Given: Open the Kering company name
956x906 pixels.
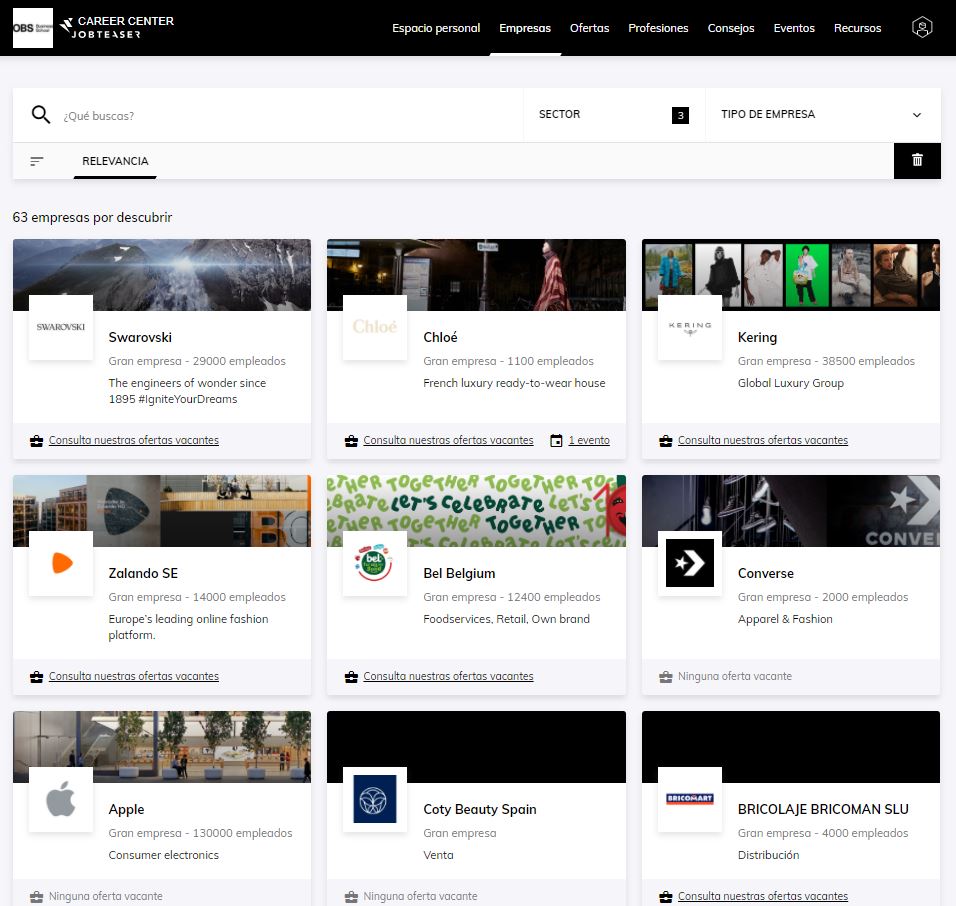Looking at the screenshot, I should tap(757, 337).
